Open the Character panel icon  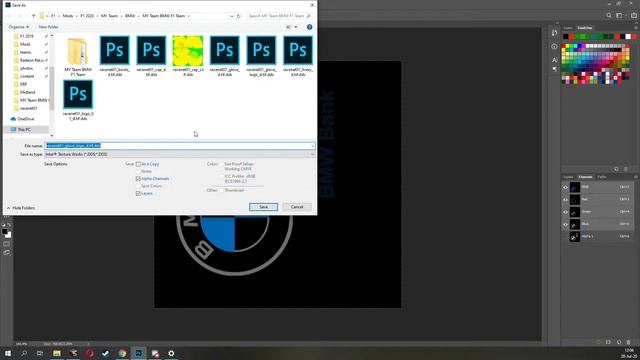[554, 60]
